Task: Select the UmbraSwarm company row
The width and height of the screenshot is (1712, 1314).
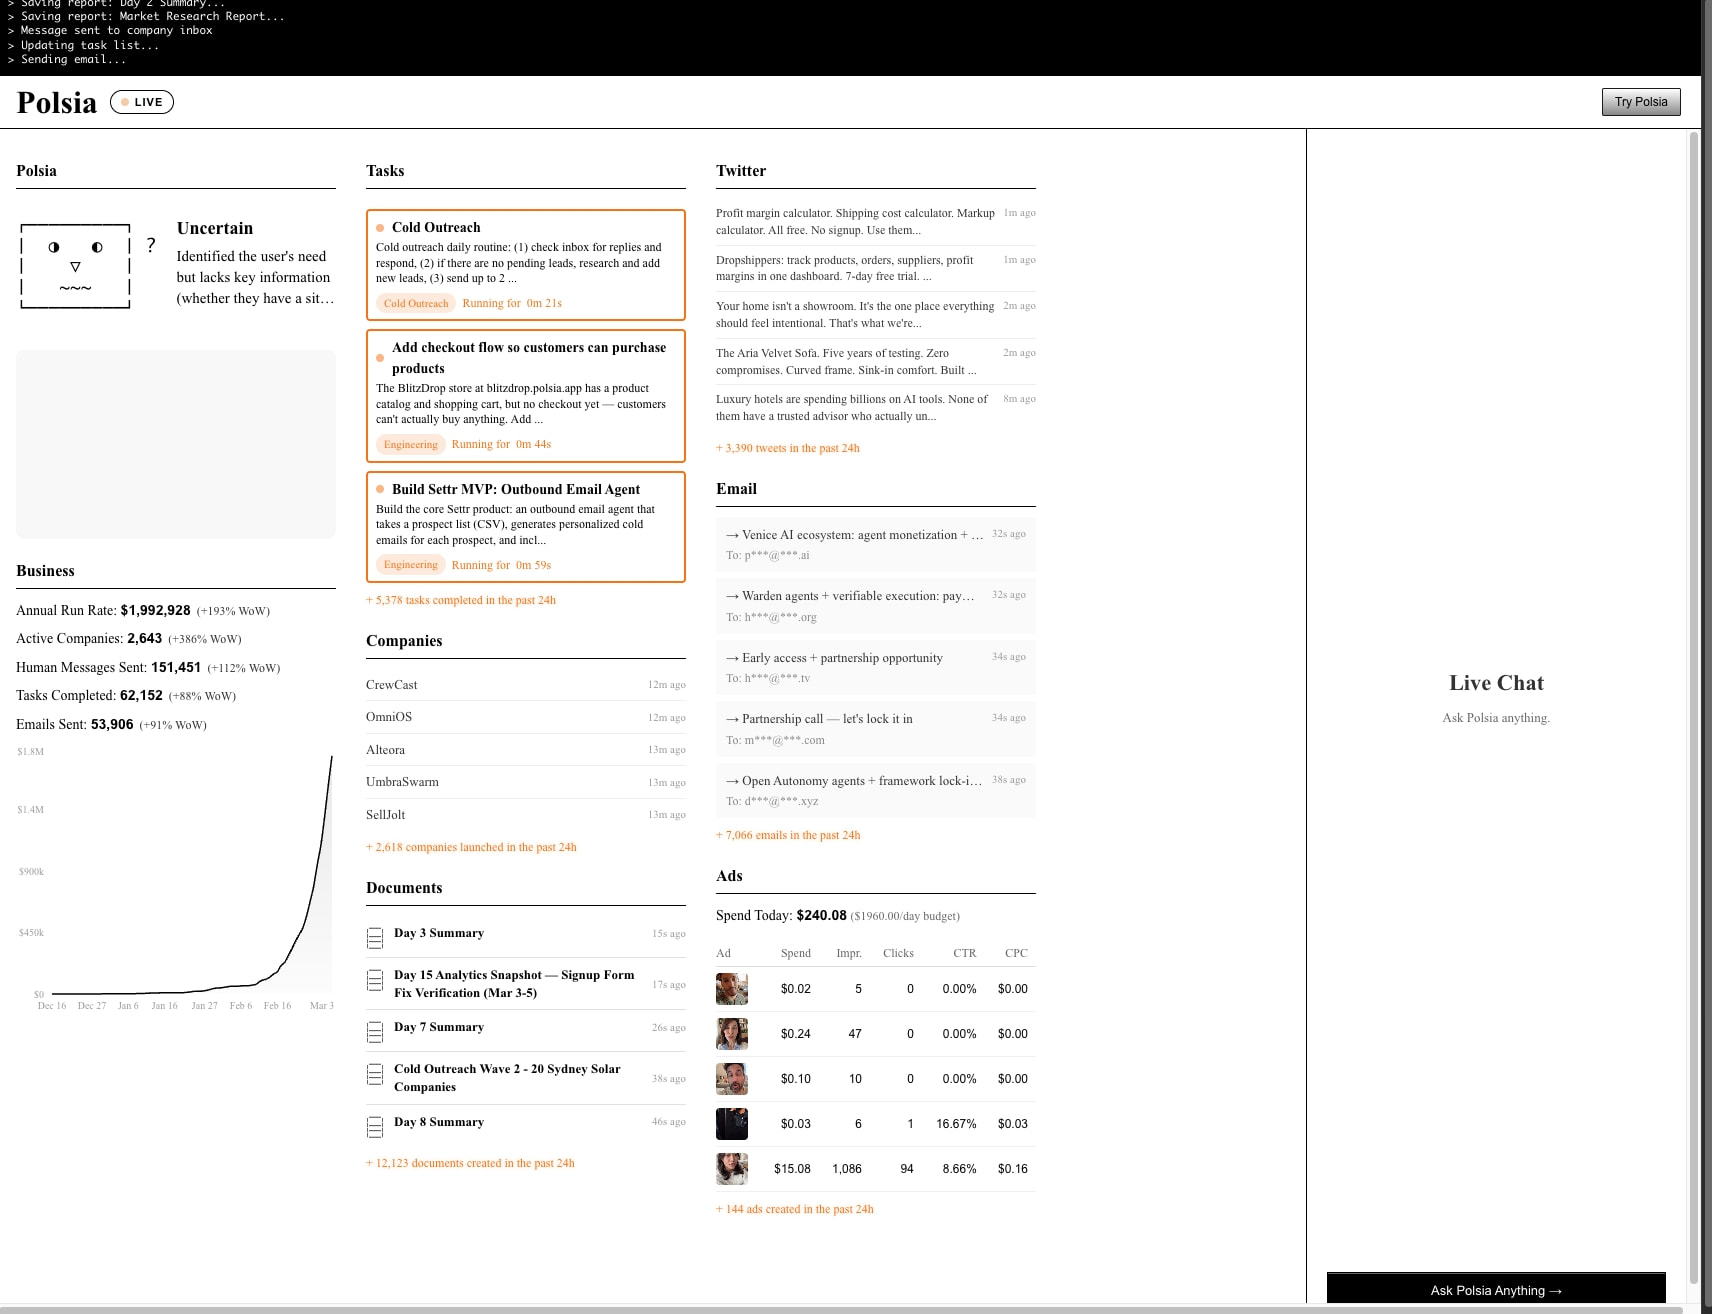Action: 526,782
